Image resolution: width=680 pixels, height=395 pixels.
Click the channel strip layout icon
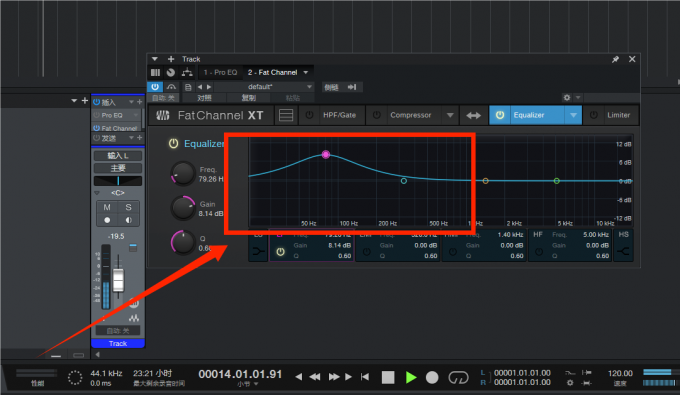coord(286,115)
